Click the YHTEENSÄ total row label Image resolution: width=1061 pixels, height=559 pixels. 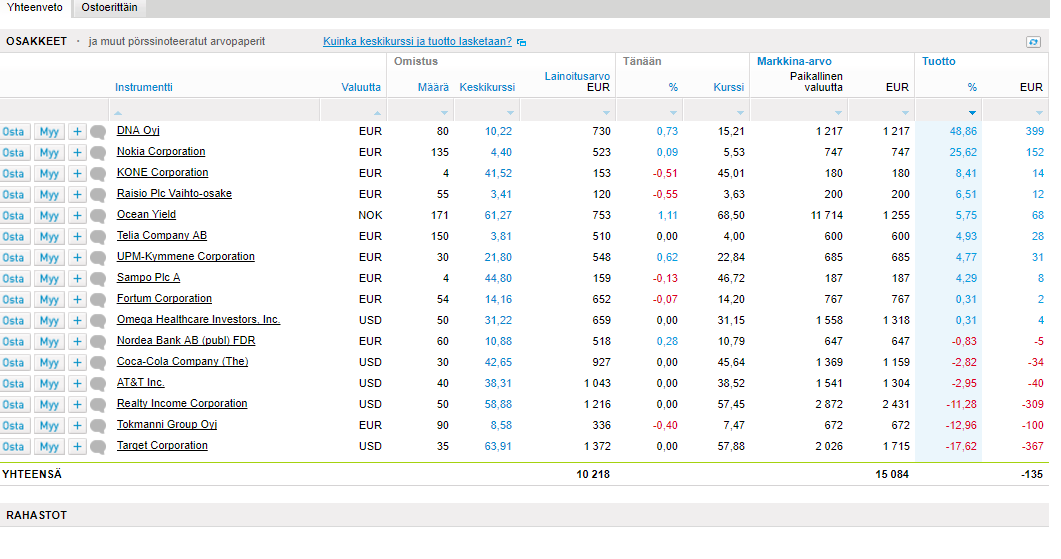pos(32,474)
